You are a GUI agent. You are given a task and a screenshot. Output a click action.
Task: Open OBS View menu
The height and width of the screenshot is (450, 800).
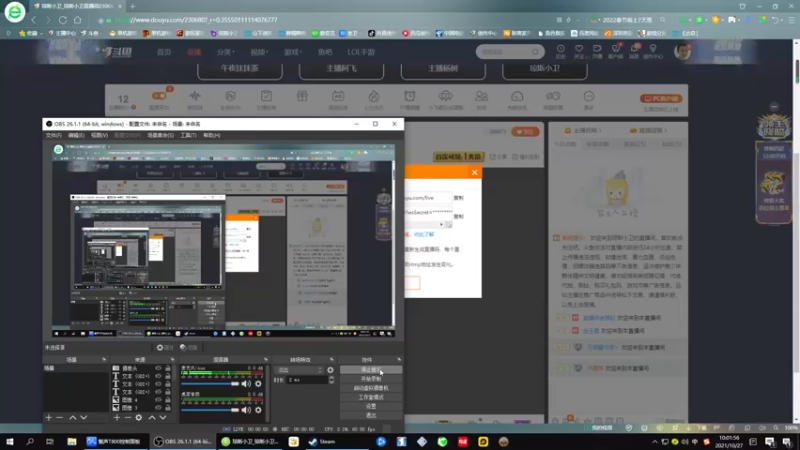99,135
